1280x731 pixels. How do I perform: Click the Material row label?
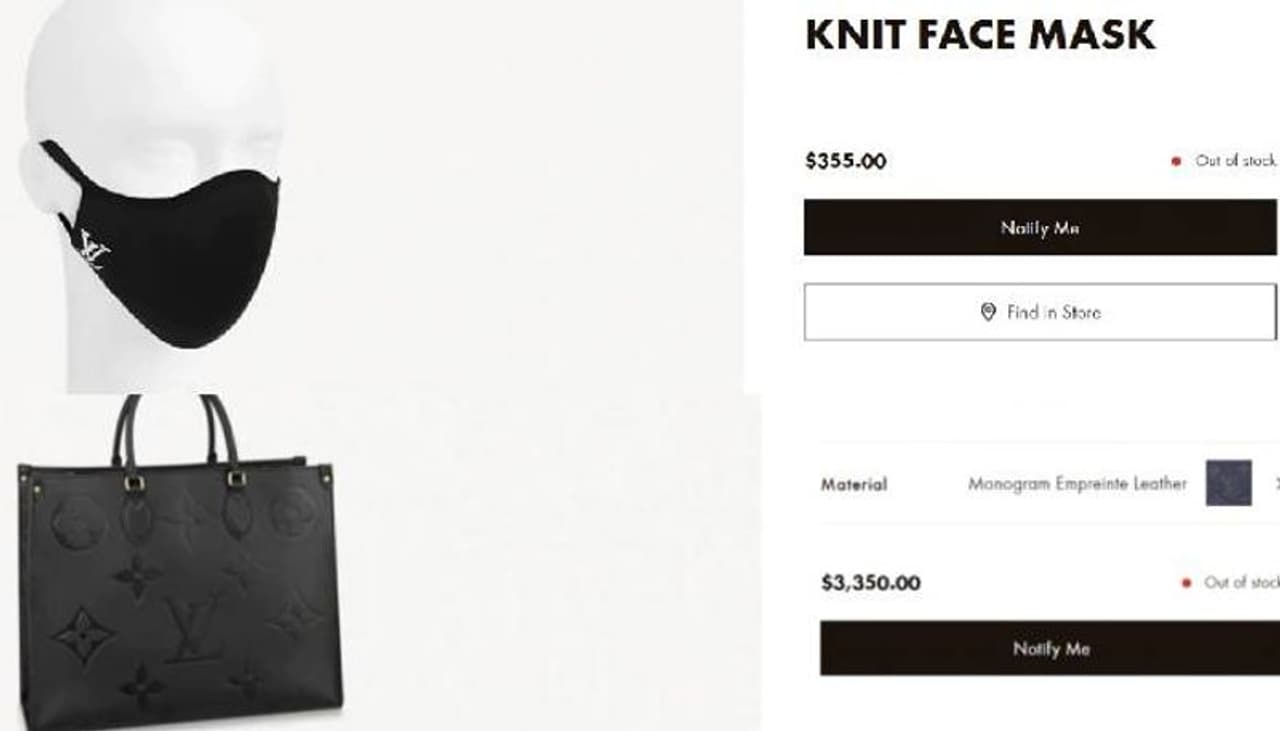[854, 484]
